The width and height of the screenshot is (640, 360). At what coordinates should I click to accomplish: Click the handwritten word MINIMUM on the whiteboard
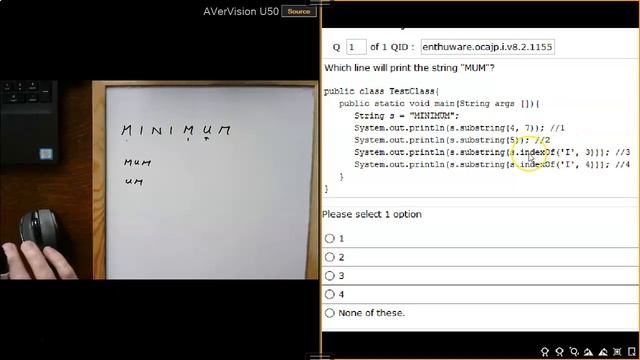(176, 131)
